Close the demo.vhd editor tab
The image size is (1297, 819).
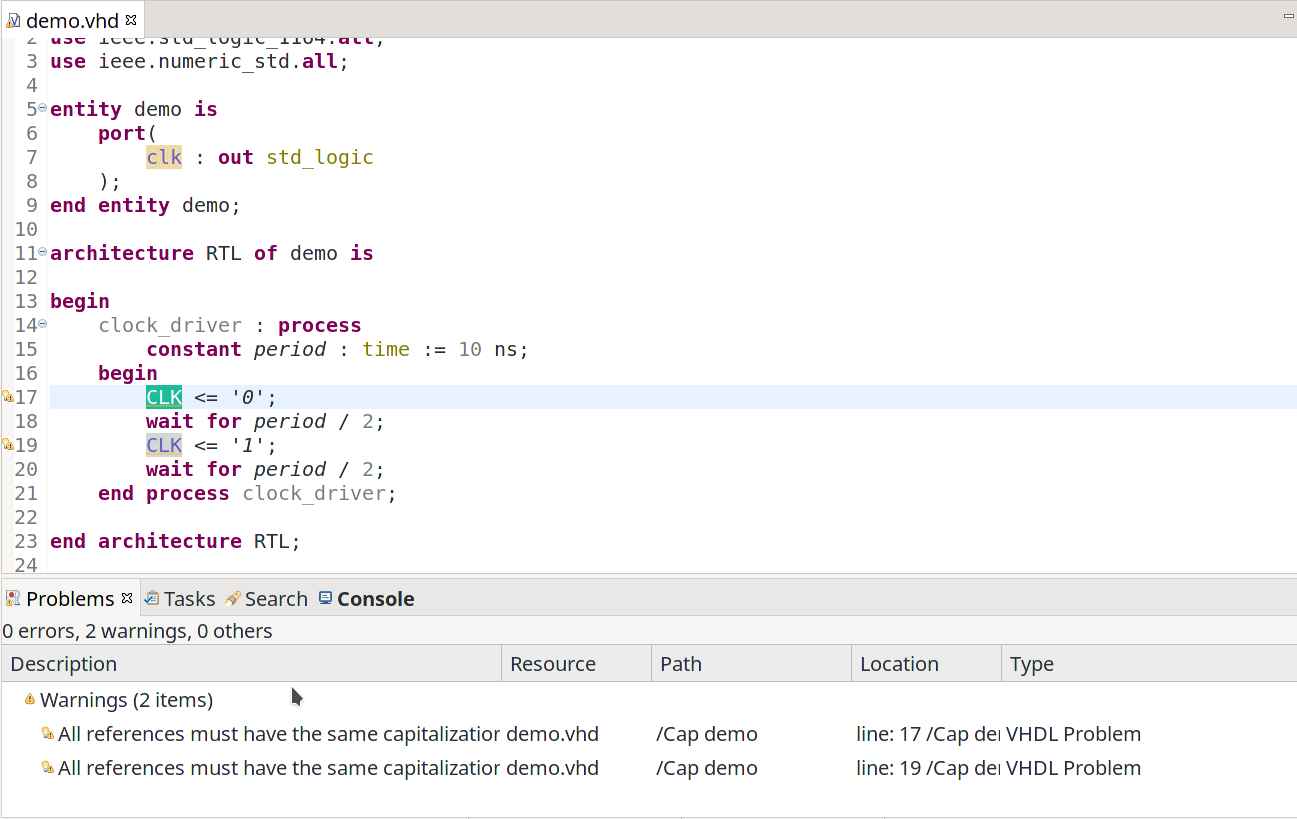131,20
